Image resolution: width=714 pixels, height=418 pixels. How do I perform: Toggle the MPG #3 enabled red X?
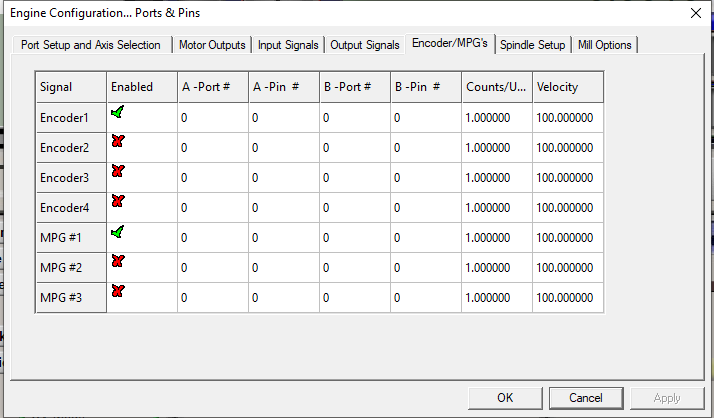118,291
